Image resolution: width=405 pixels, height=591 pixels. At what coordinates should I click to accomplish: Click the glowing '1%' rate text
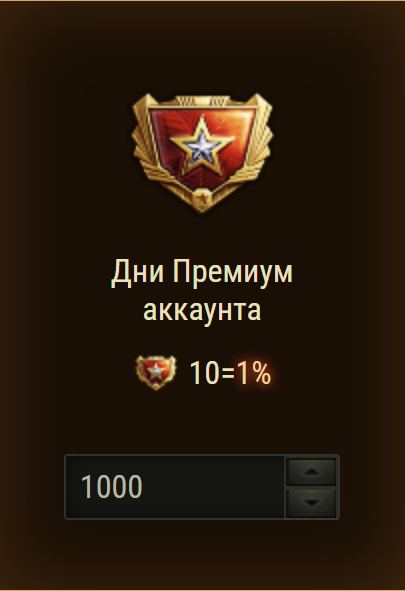pos(254,373)
